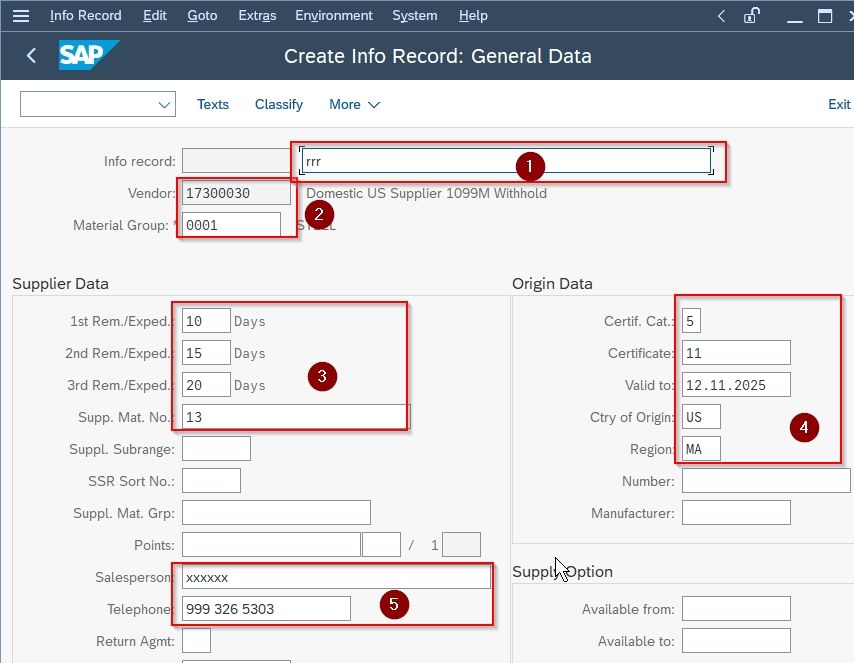Click the Valid to date field
854x663 pixels.
pyautogui.click(x=736, y=385)
